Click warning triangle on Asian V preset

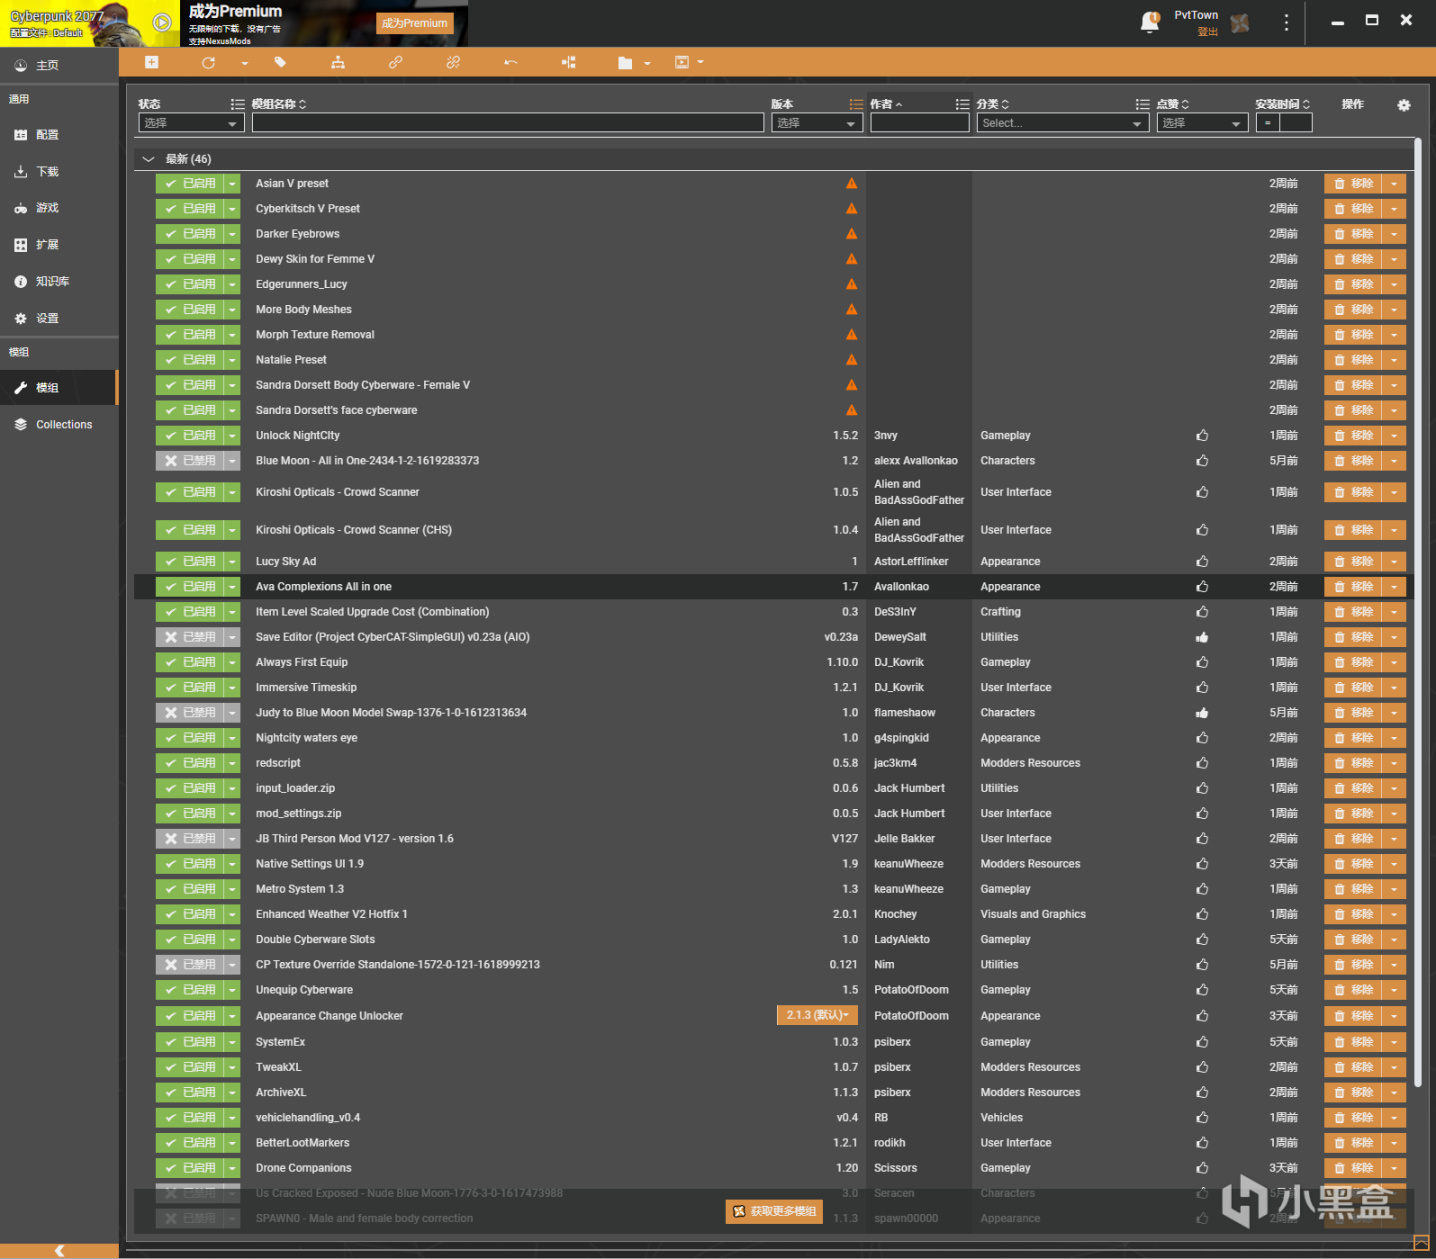tap(852, 183)
